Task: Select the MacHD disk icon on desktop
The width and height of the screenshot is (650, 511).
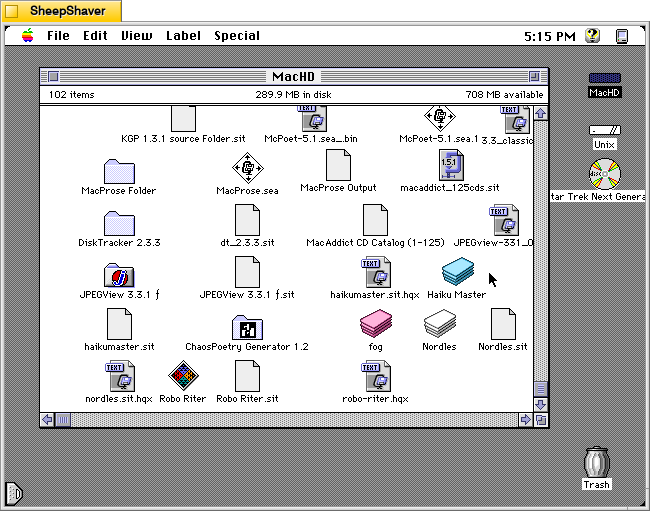Action: click(x=604, y=78)
